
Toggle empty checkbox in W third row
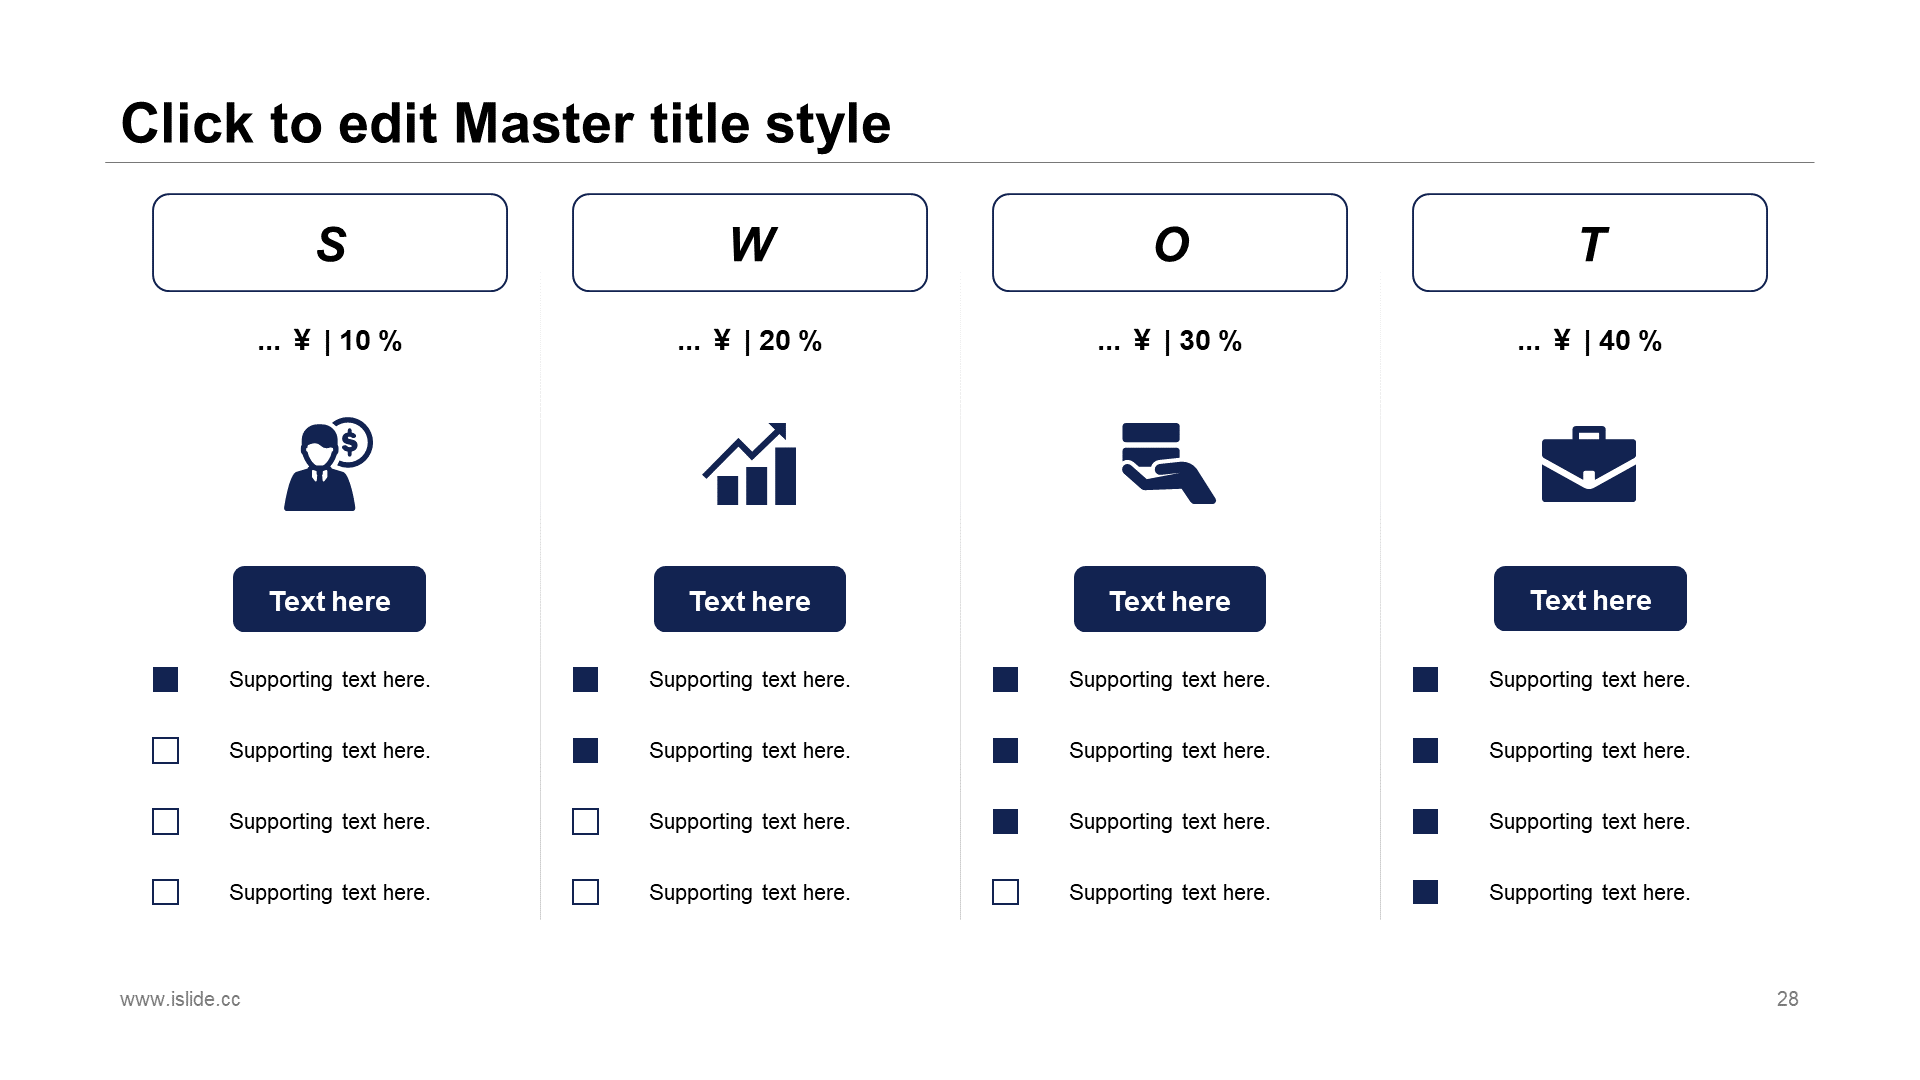587,820
